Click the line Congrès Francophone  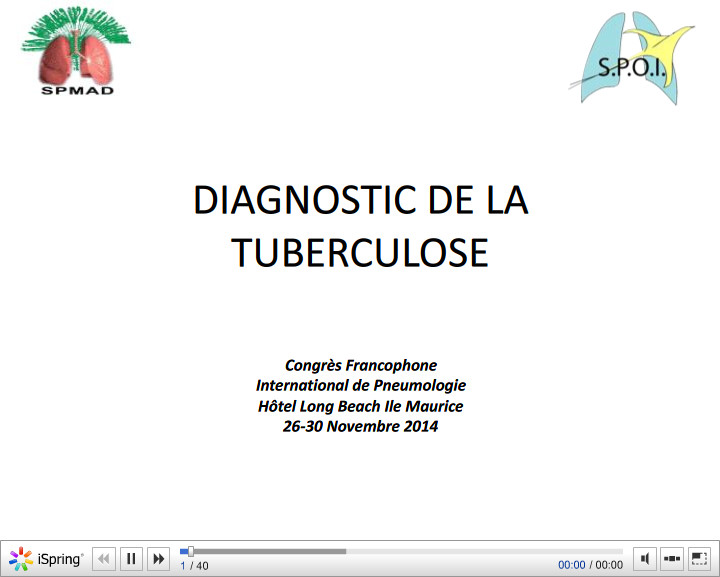[361, 365]
